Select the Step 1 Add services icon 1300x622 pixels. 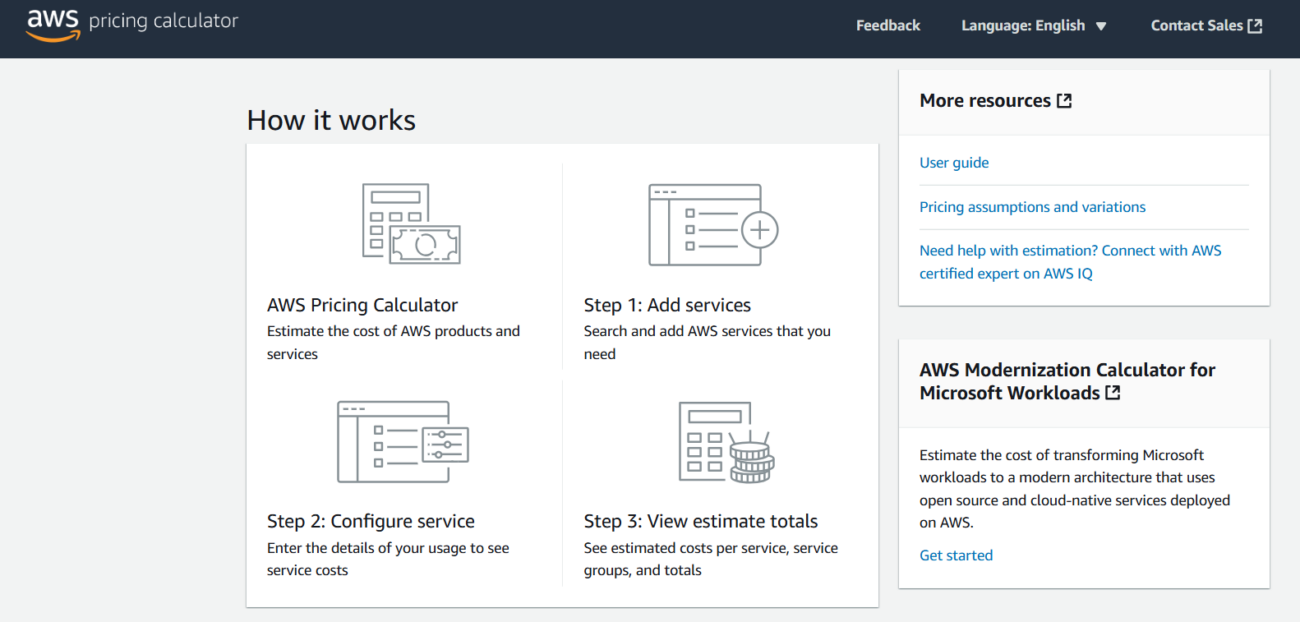tap(710, 222)
